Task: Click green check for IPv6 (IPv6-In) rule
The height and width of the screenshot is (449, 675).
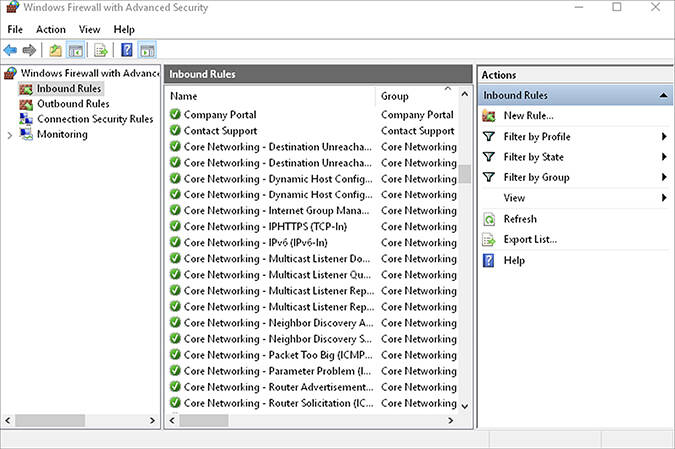Action: [x=175, y=242]
